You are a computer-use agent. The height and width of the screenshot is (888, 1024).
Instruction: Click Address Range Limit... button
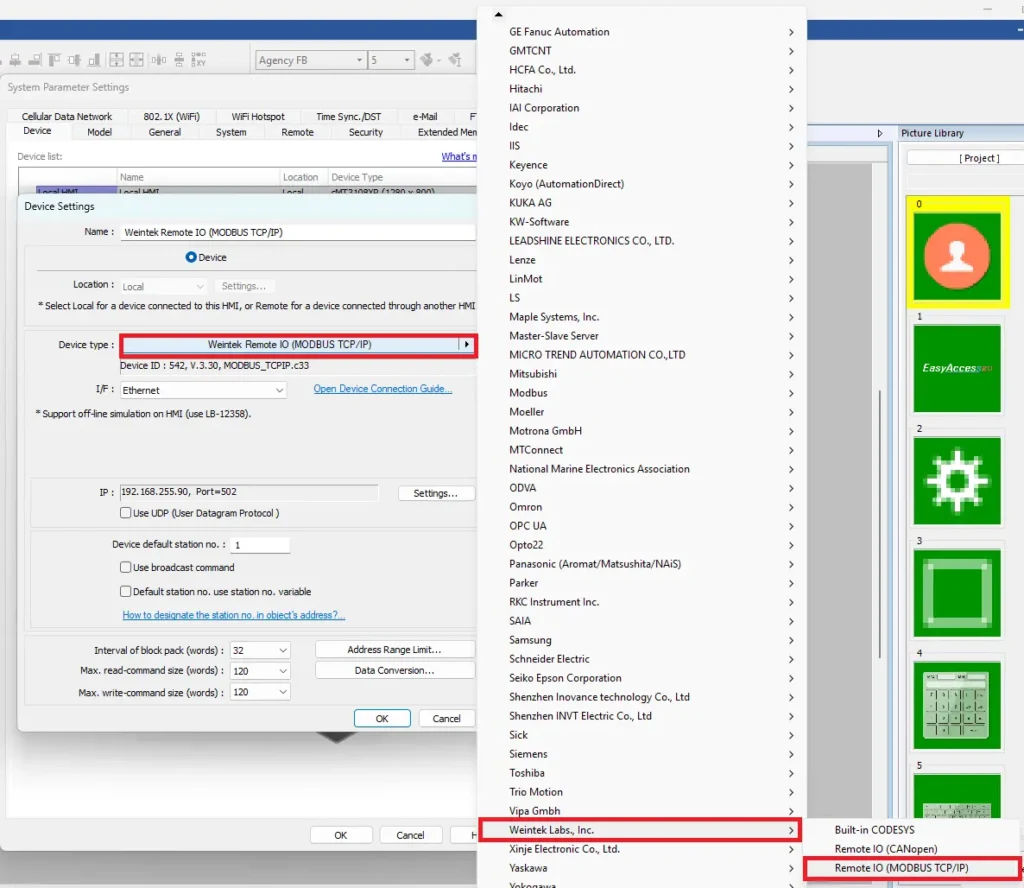click(394, 650)
